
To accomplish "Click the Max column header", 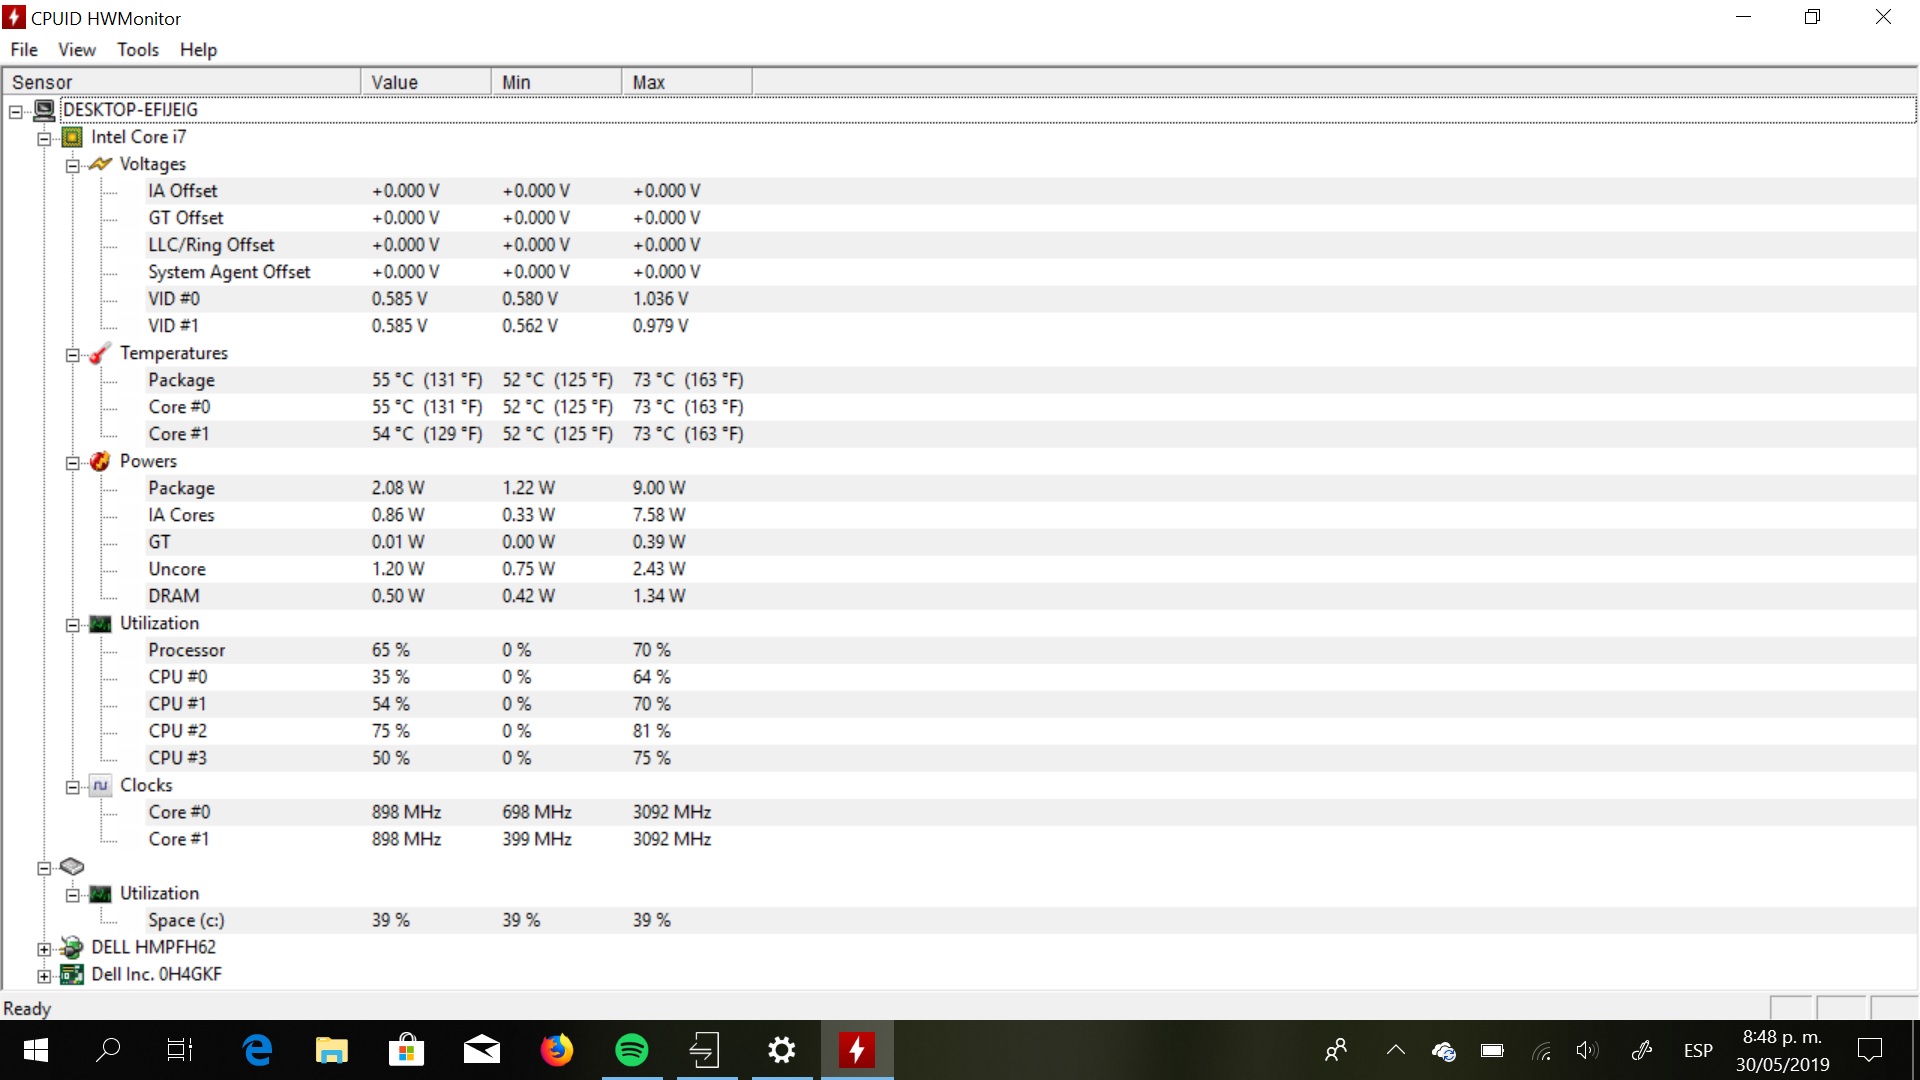I will [x=687, y=82].
